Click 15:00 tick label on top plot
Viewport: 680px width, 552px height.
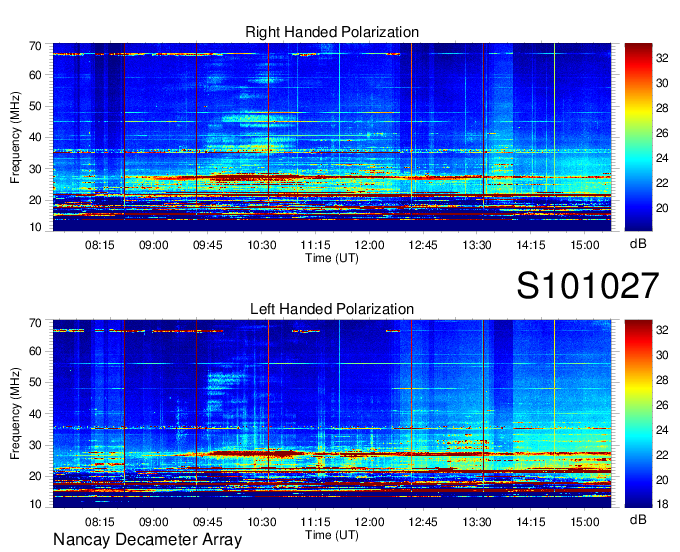[585, 245]
